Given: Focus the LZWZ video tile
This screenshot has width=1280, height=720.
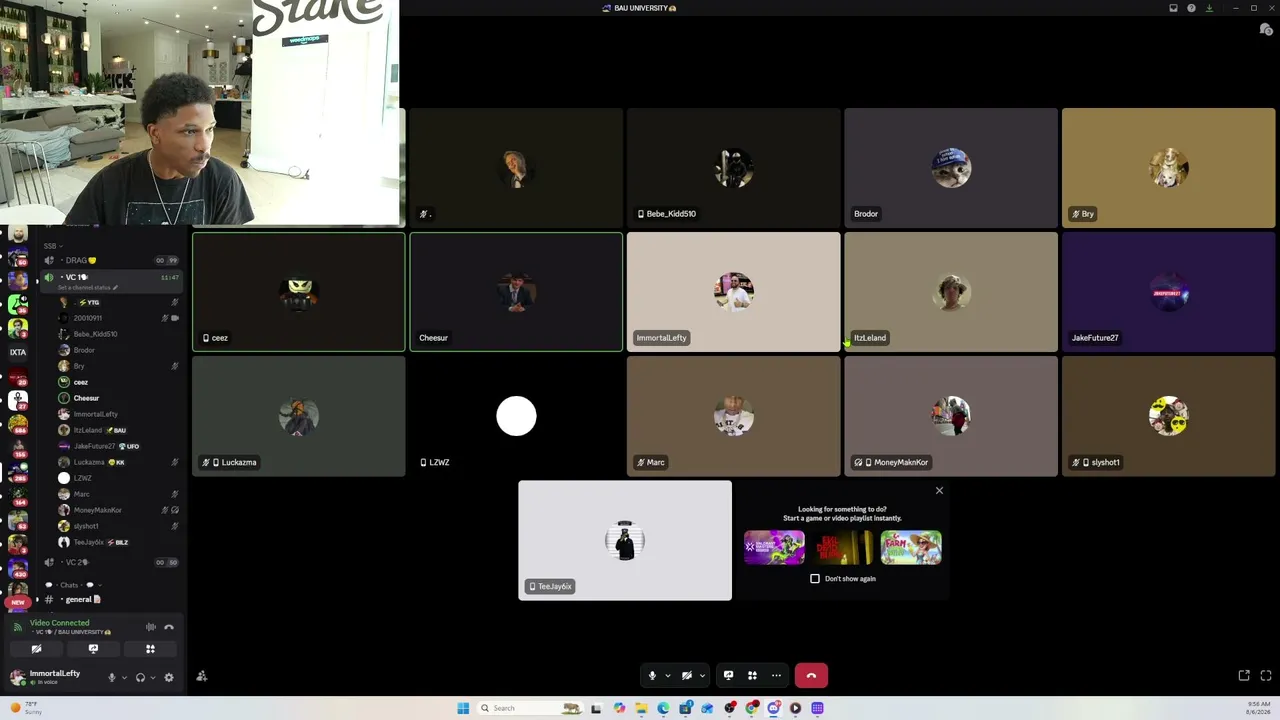Looking at the screenshot, I should point(516,416).
